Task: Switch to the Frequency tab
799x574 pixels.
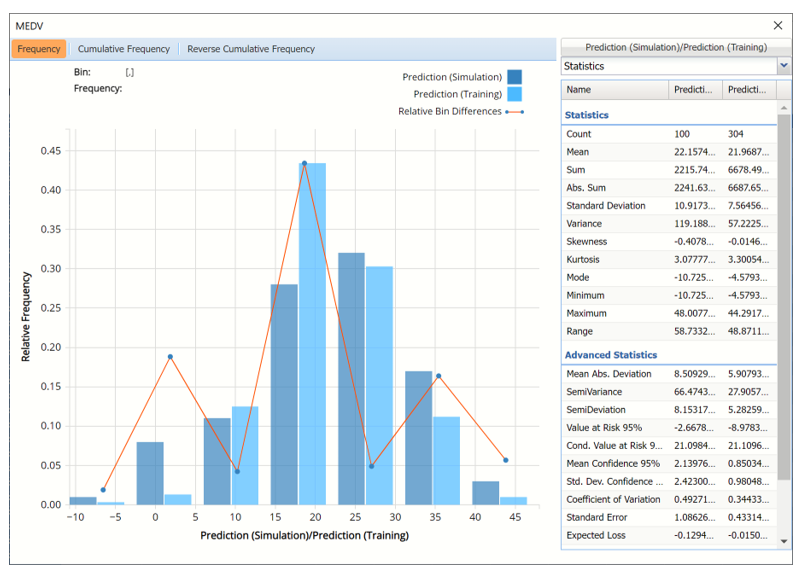Action: tap(39, 49)
